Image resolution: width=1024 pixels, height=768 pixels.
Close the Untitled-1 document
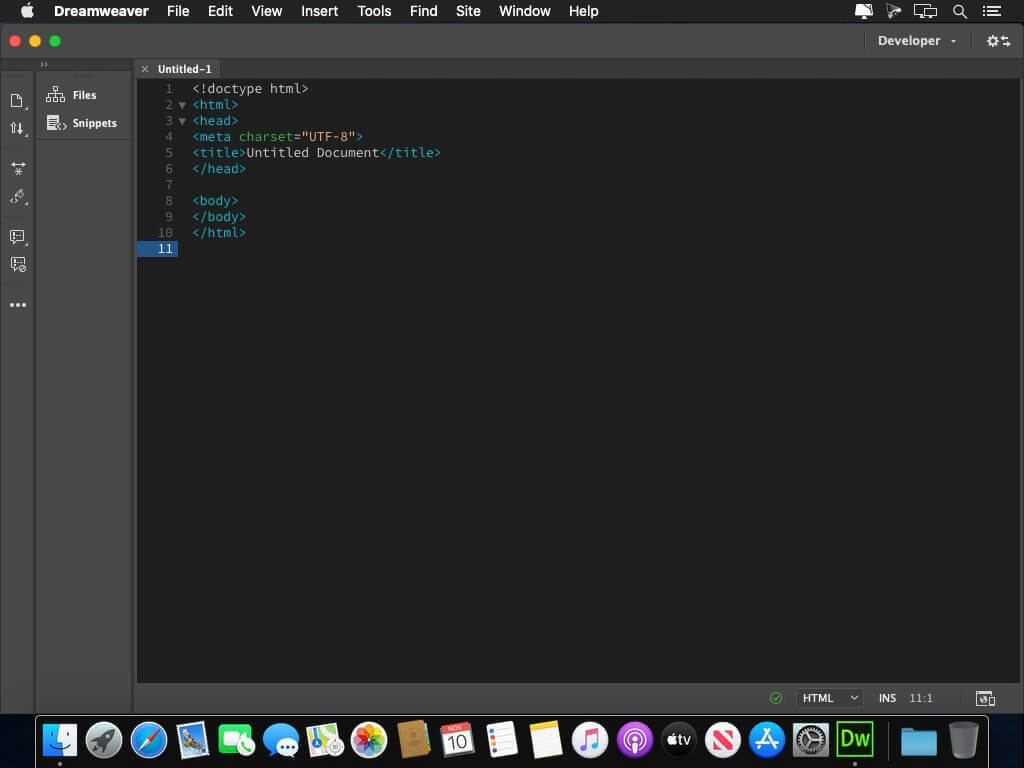click(x=145, y=68)
